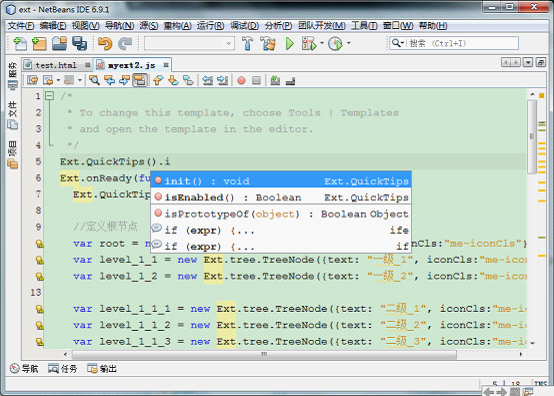Toggle Highlight Search in editor toolbar
The width and height of the screenshot is (554, 396).
(140, 81)
